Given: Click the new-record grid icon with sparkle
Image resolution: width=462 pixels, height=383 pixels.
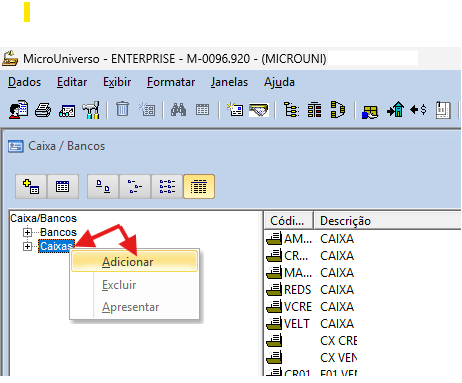Looking at the screenshot, I should [x=147, y=109].
